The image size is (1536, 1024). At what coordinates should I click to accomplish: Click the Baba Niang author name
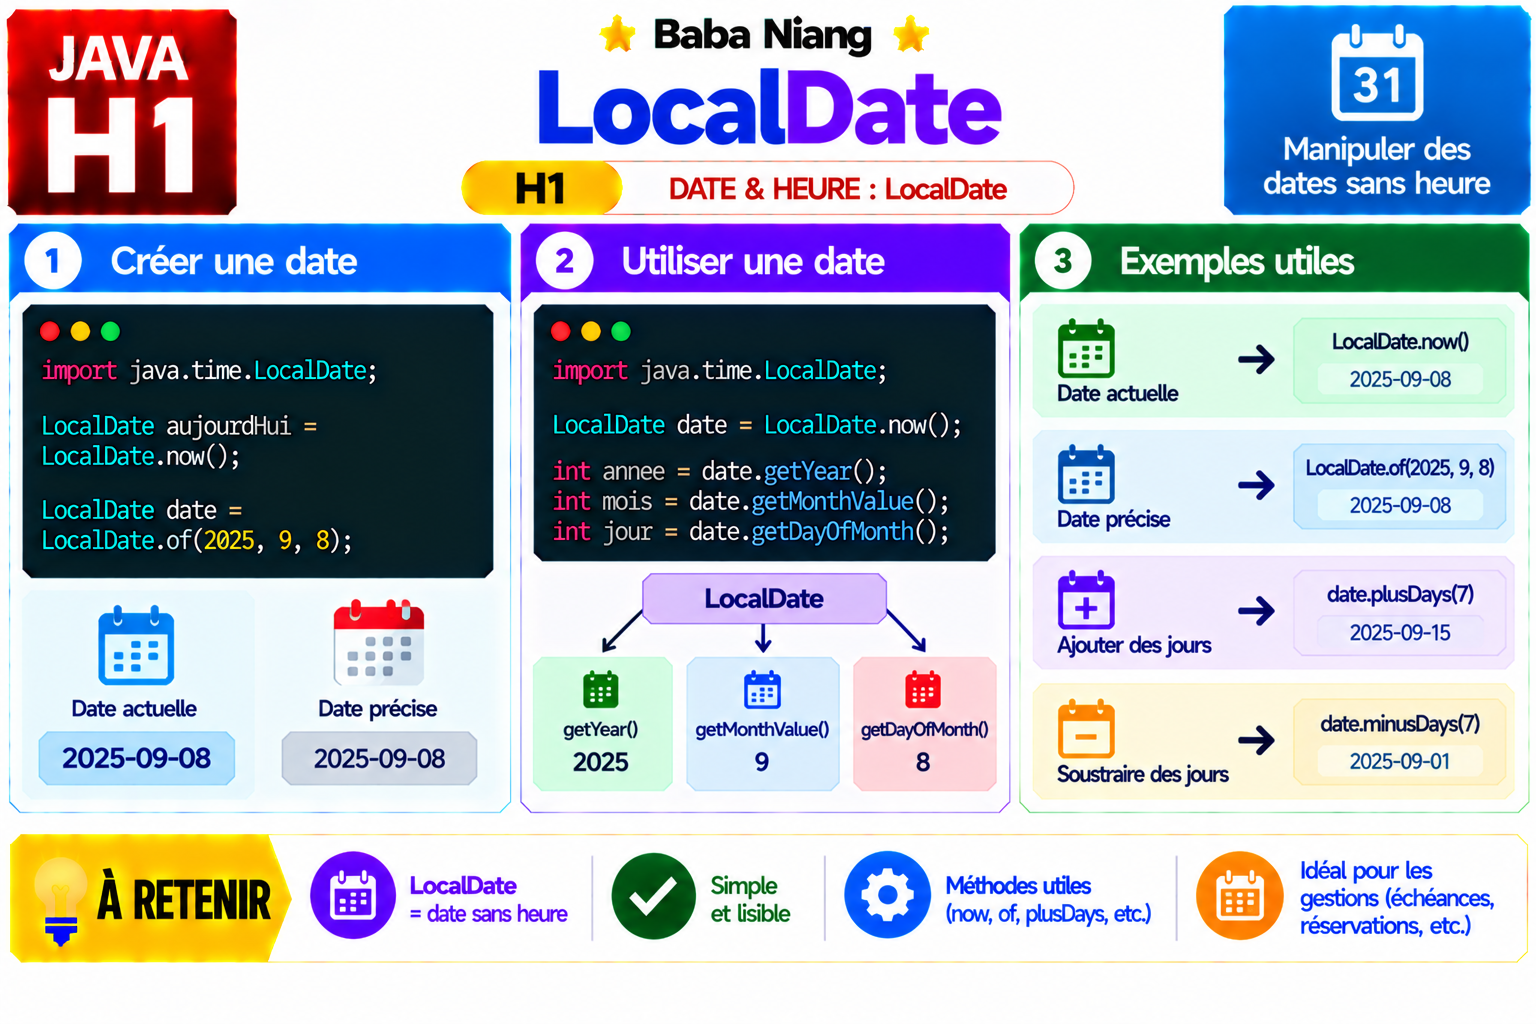point(763,35)
